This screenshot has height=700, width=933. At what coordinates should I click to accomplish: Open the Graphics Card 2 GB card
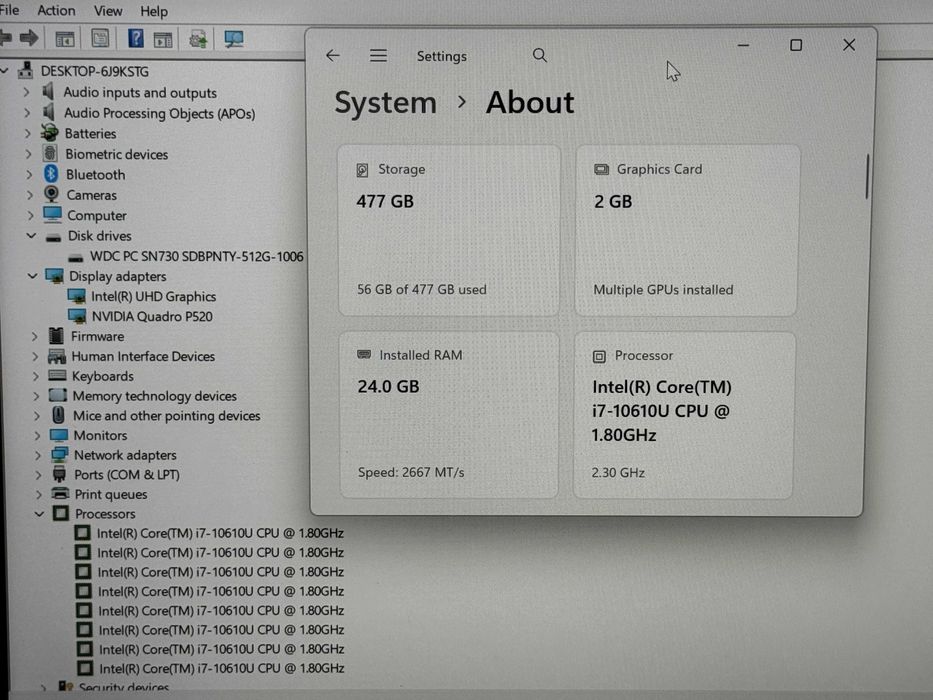[686, 230]
